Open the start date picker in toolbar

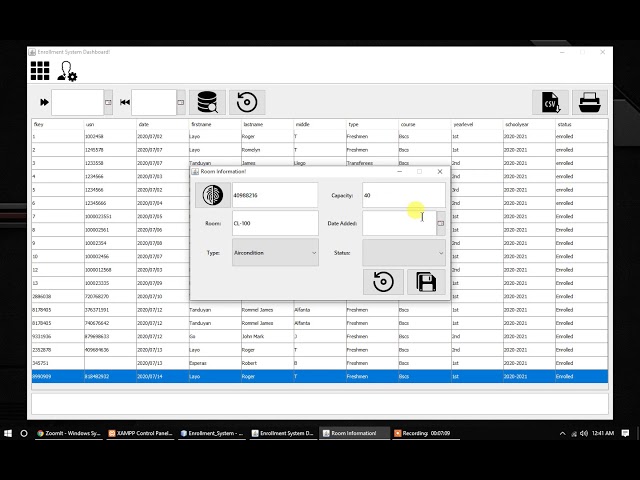point(109,102)
